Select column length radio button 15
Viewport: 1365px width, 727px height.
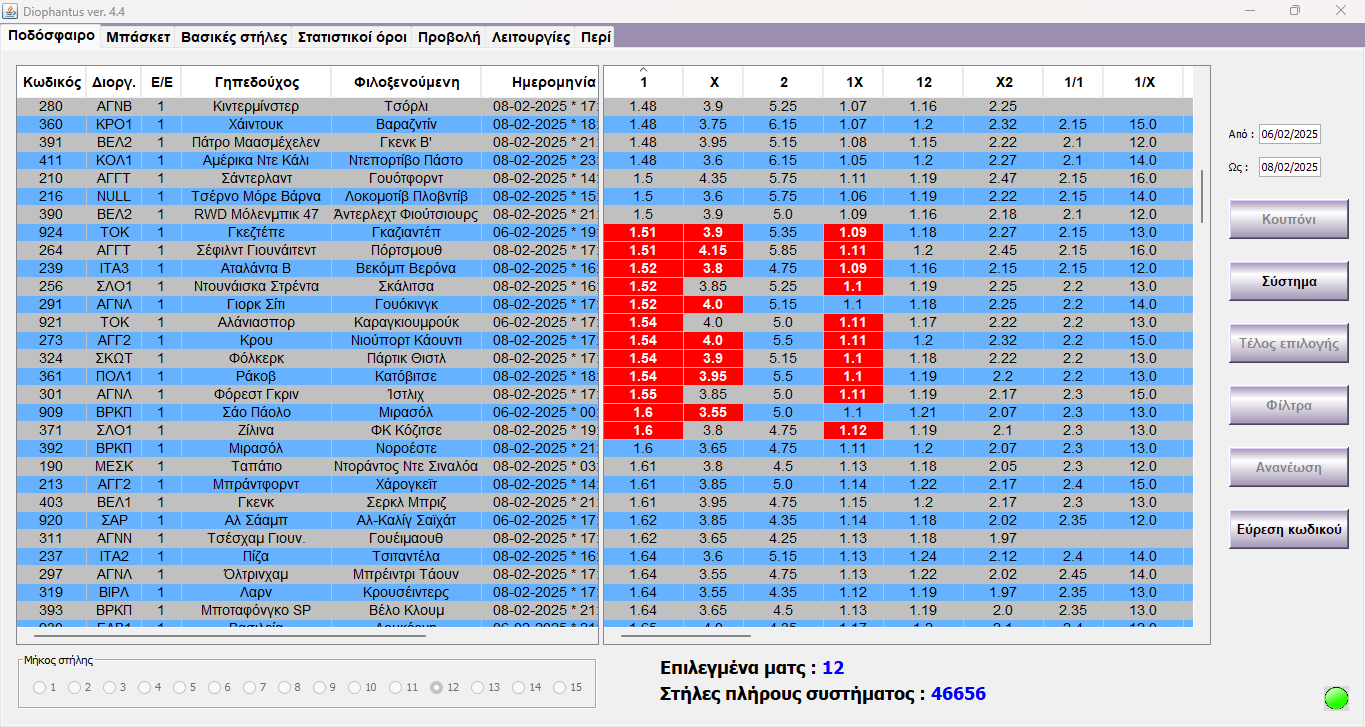tap(559, 687)
